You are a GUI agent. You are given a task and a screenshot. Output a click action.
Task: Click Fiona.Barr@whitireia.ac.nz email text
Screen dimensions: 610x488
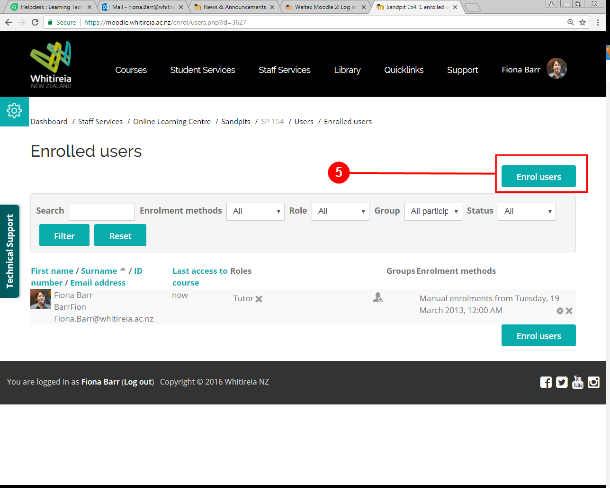click(x=103, y=319)
